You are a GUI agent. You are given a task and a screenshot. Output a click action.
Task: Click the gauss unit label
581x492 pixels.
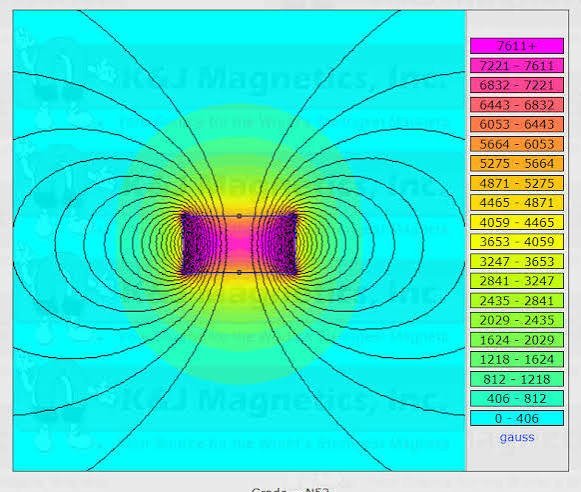pyautogui.click(x=517, y=438)
